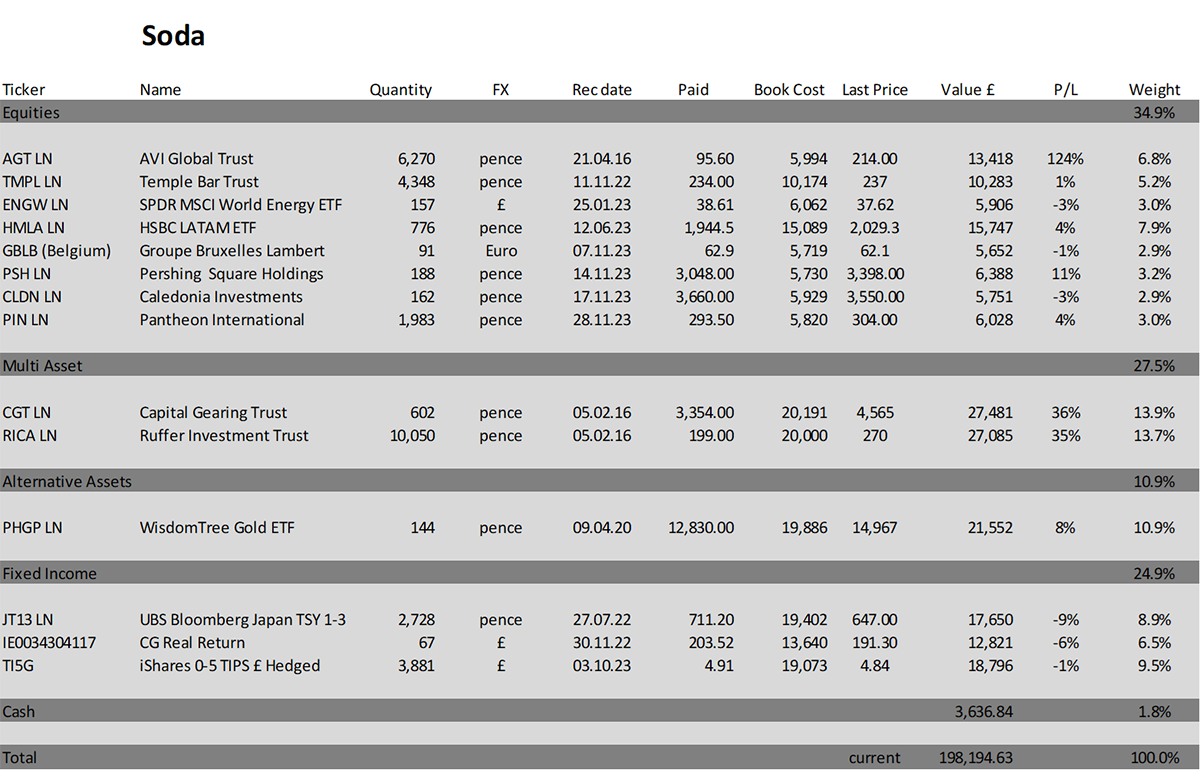Select the TMPL LN ticker cell
This screenshot has height=770, width=1200.
click(32, 181)
